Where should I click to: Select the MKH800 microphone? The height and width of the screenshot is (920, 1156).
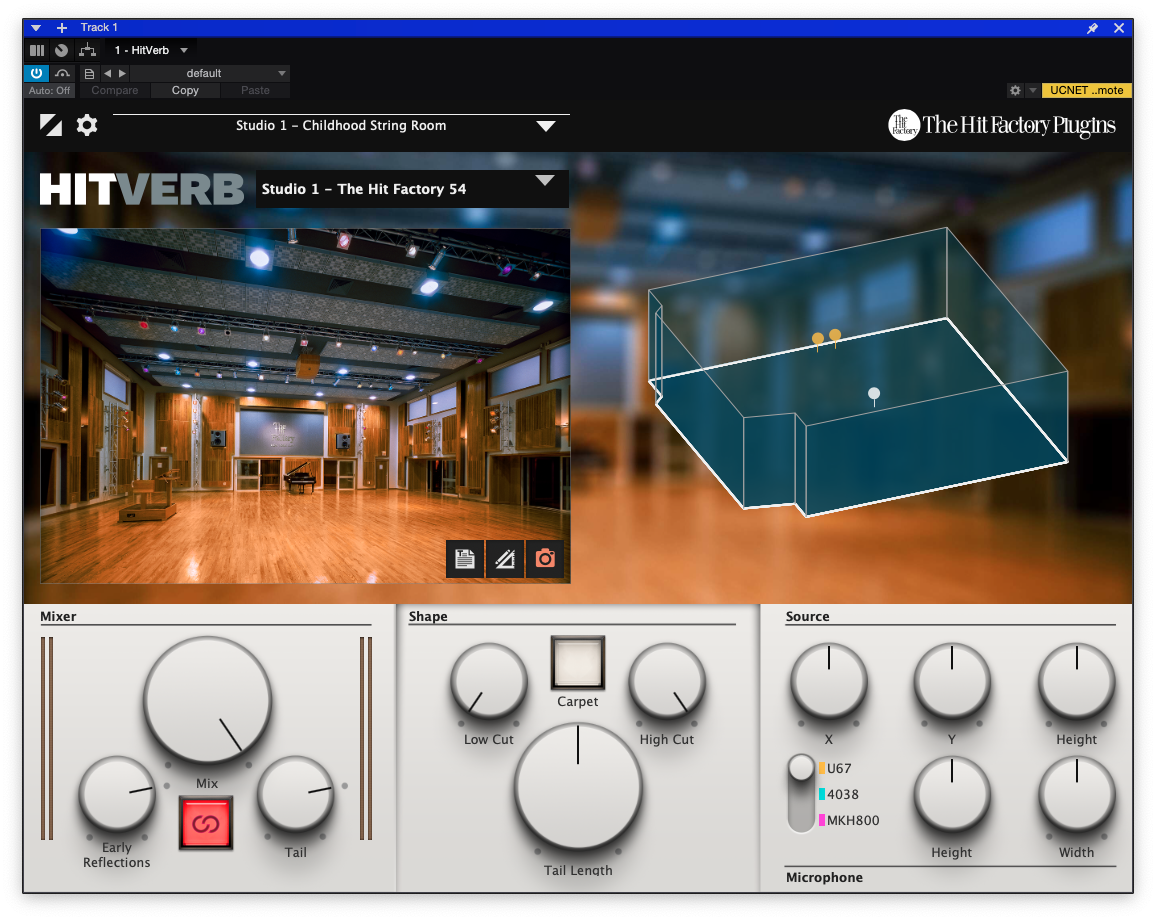point(849,820)
